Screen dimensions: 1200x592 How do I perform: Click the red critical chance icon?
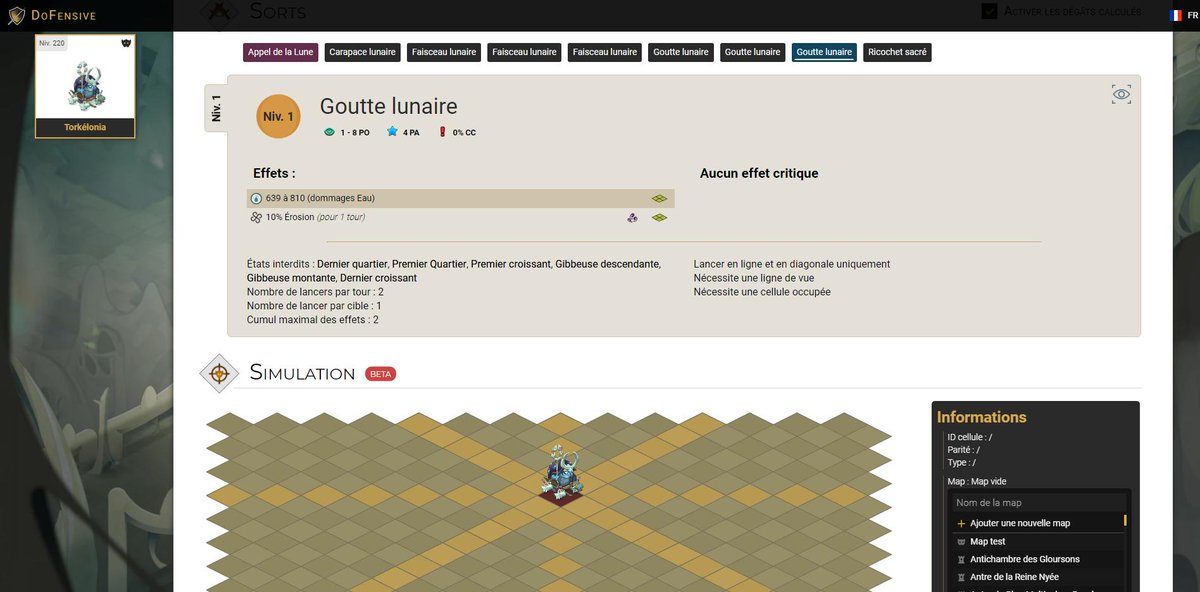[442, 131]
